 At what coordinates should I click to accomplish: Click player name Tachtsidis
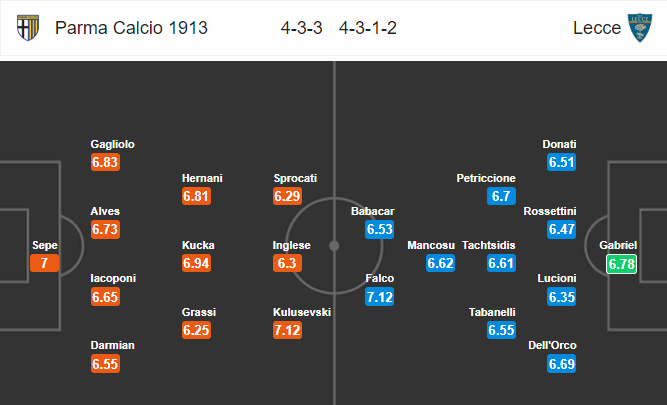click(489, 245)
